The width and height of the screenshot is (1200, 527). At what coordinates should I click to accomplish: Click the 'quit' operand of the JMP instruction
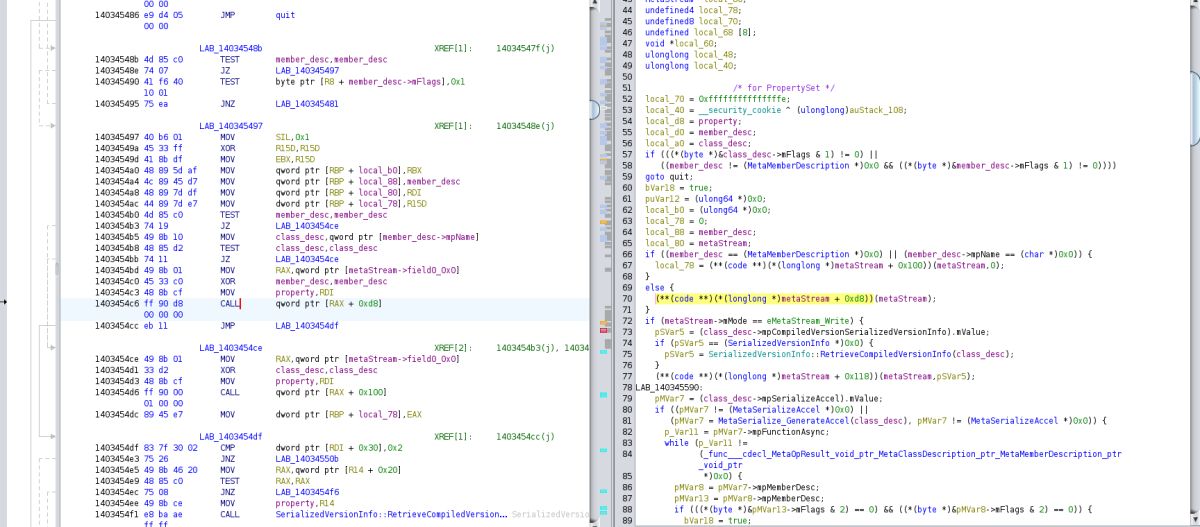(x=284, y=17)
